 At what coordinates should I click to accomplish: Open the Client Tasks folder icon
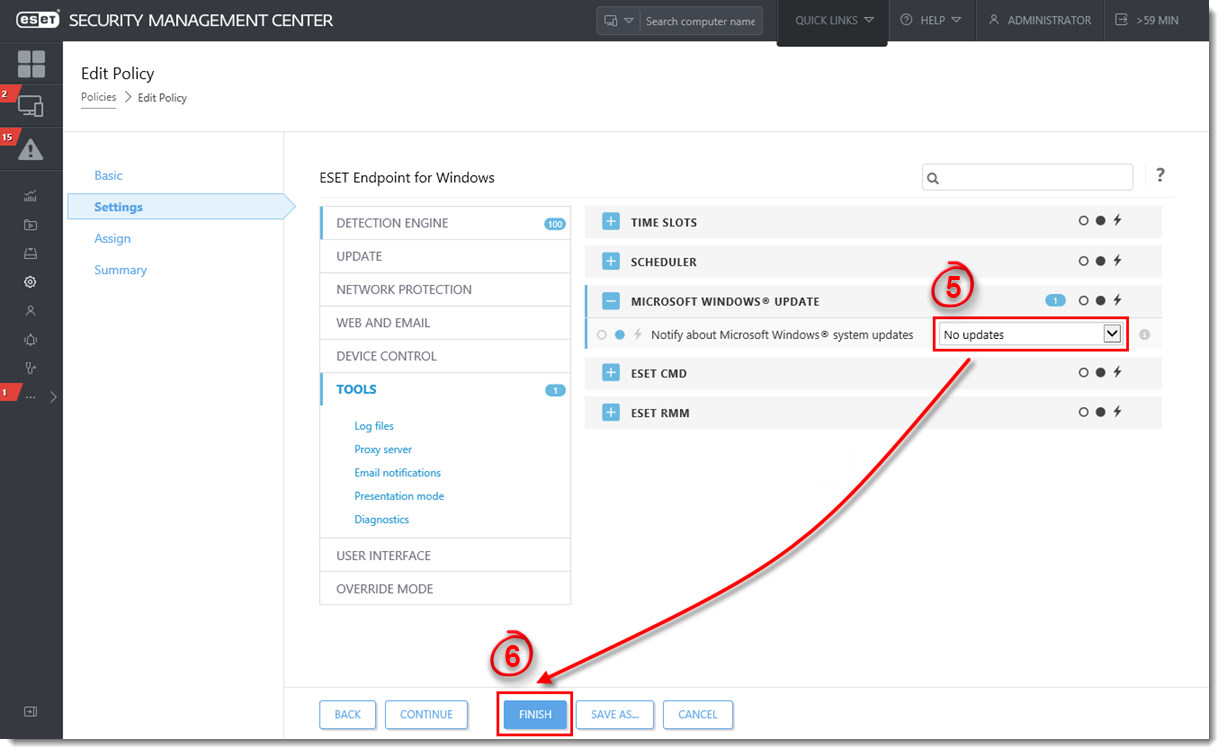pos(30,225)
